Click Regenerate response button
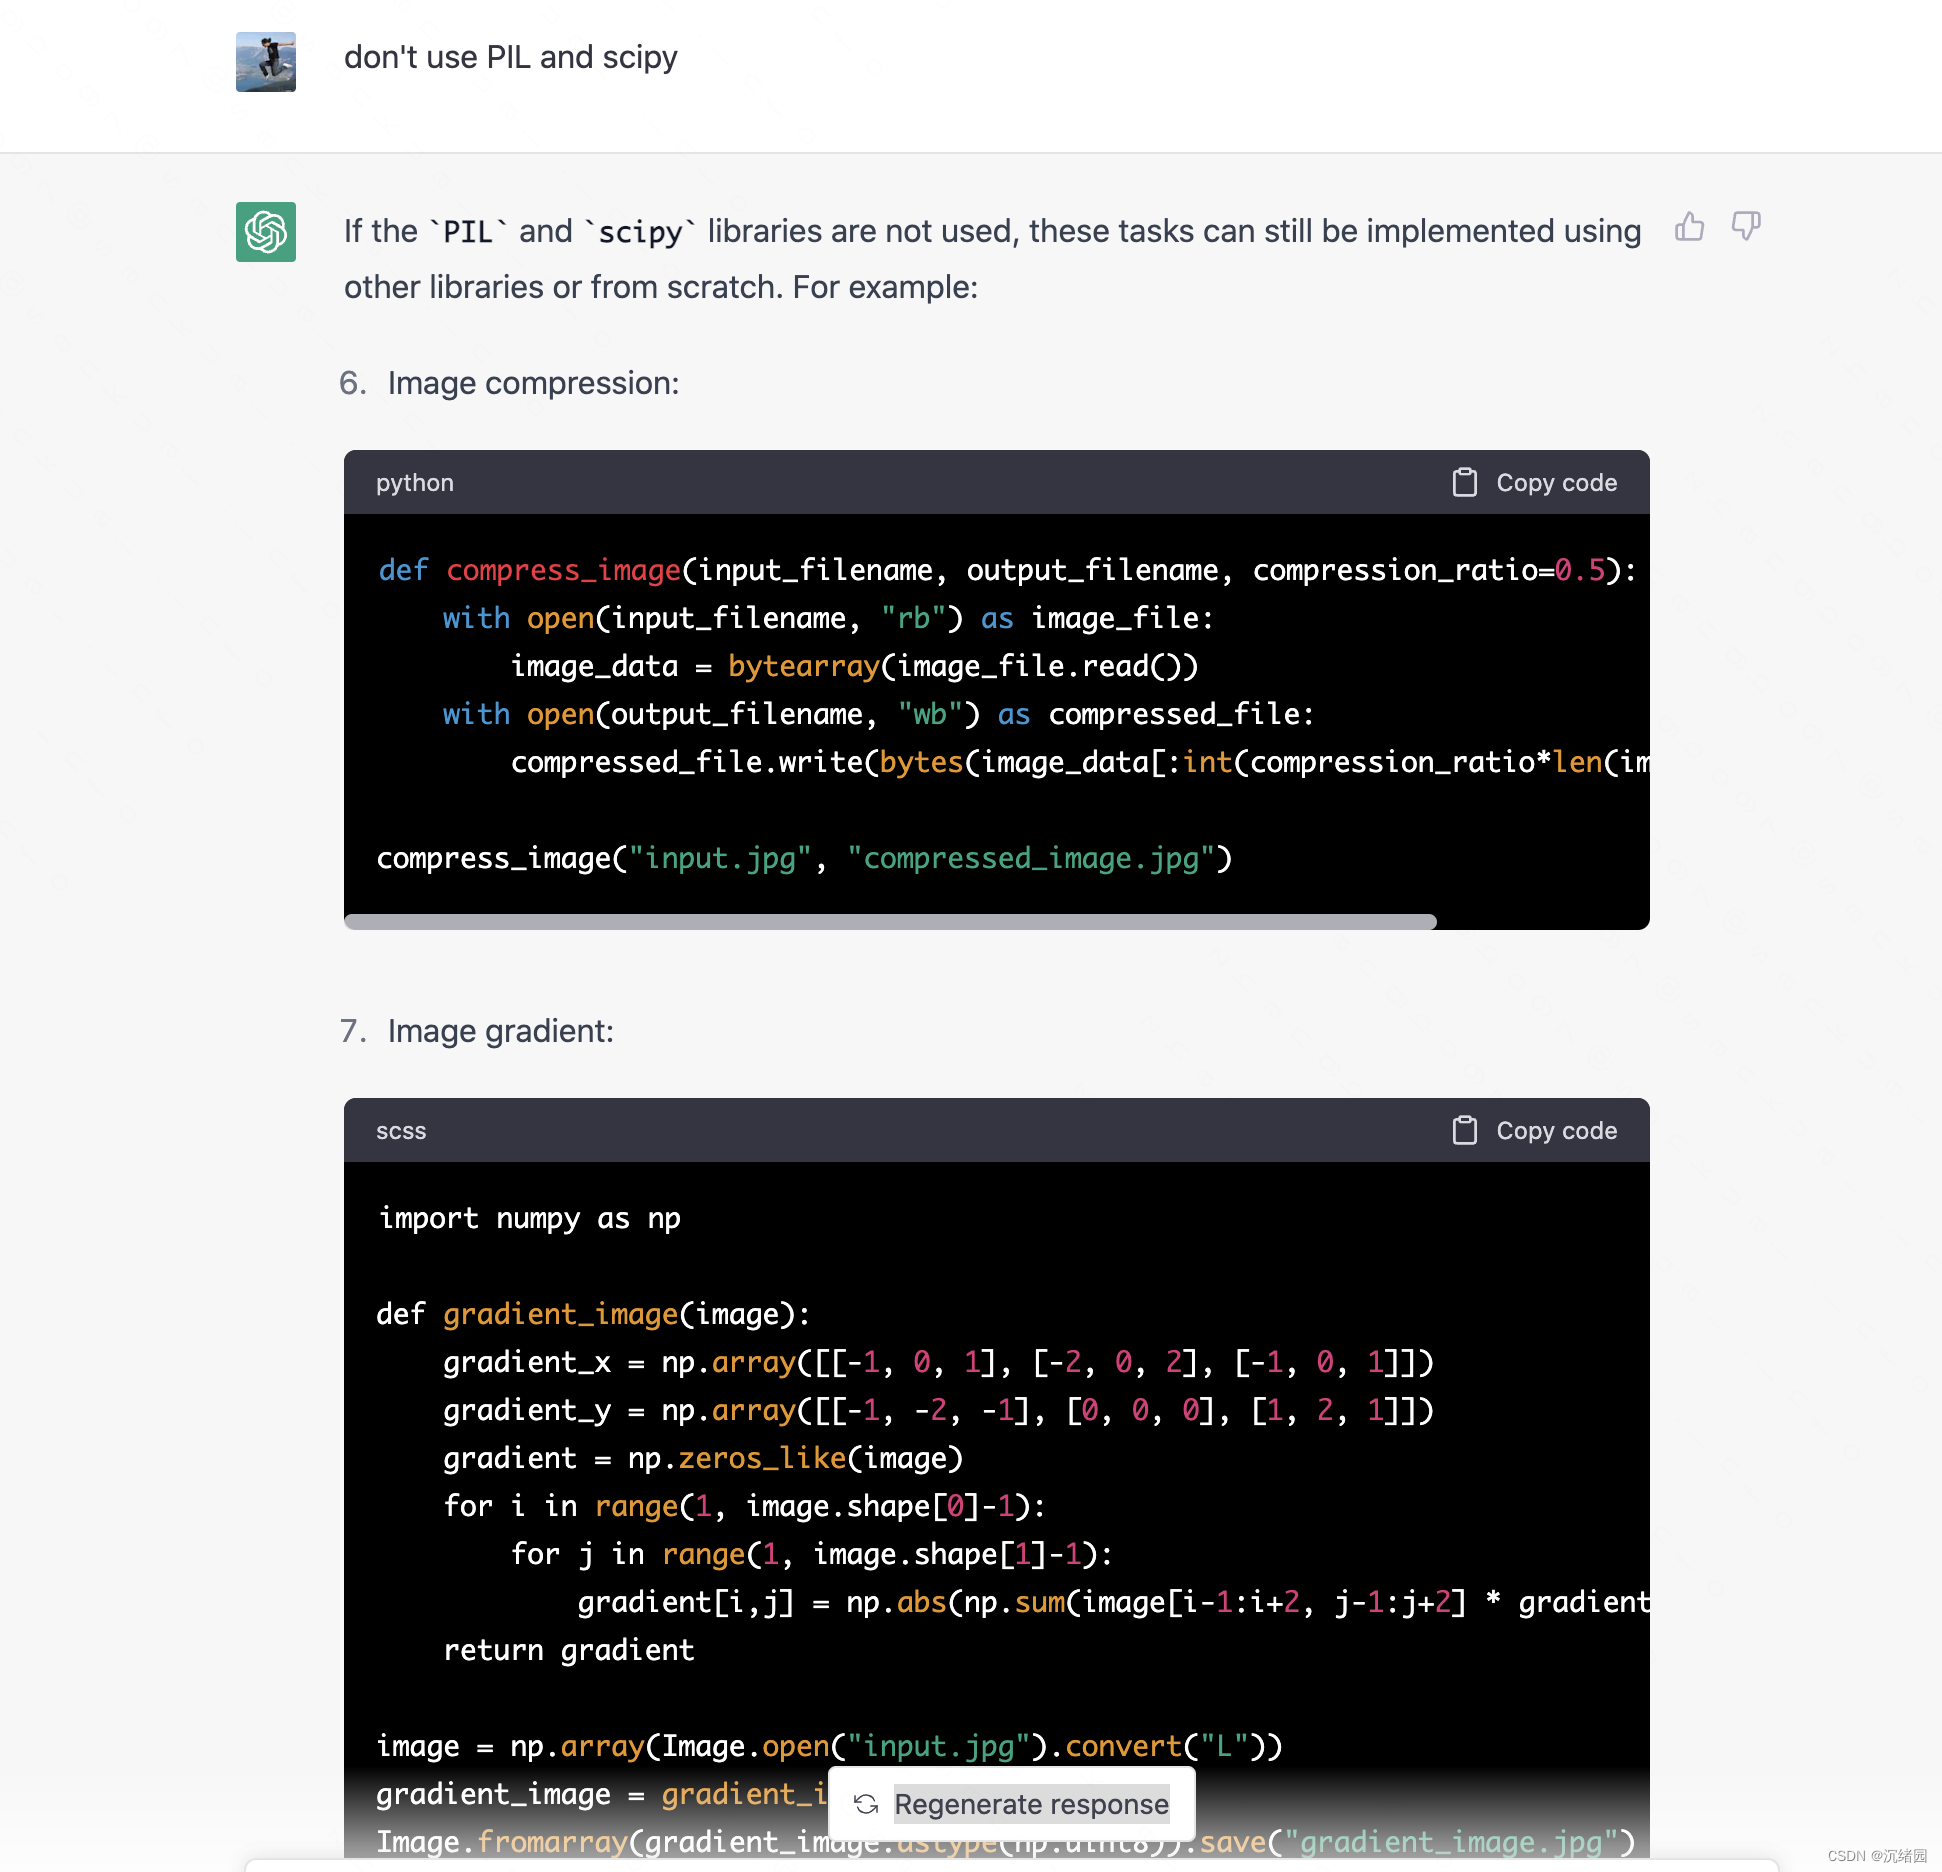Screen dimensions: 1942x1872 pyautogui.click(x=1012, y=1804)
